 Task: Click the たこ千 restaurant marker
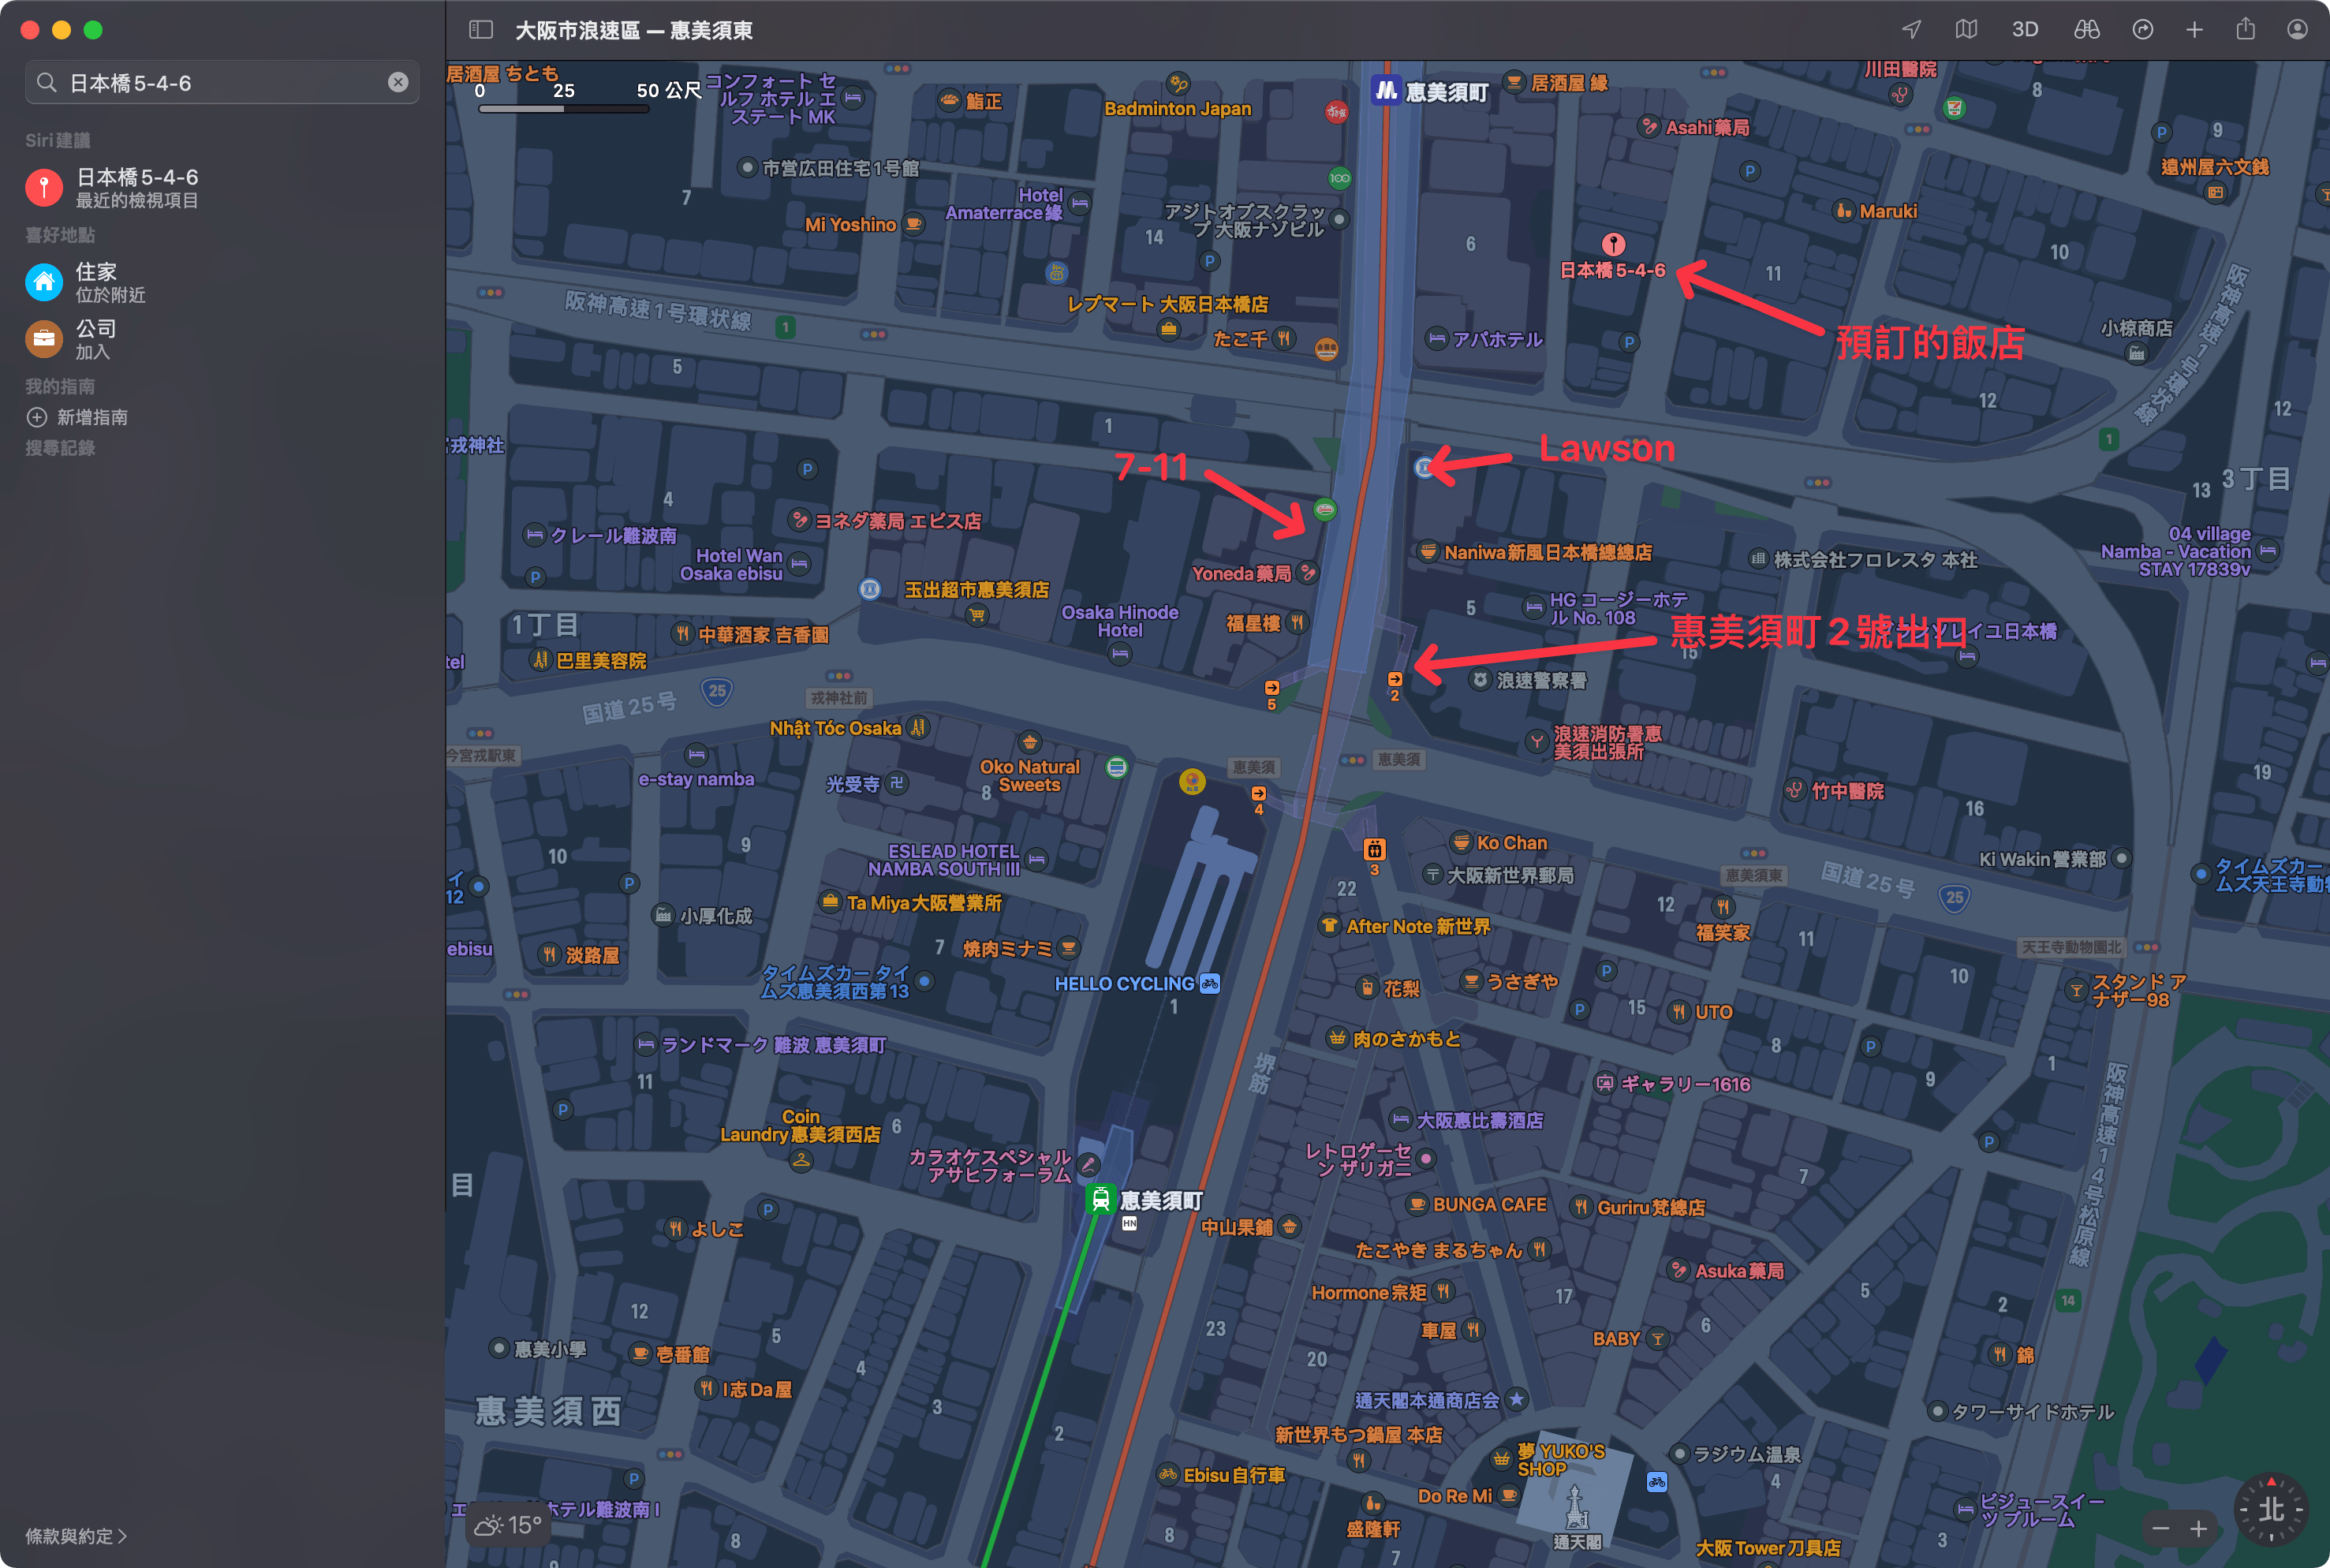1284,338
